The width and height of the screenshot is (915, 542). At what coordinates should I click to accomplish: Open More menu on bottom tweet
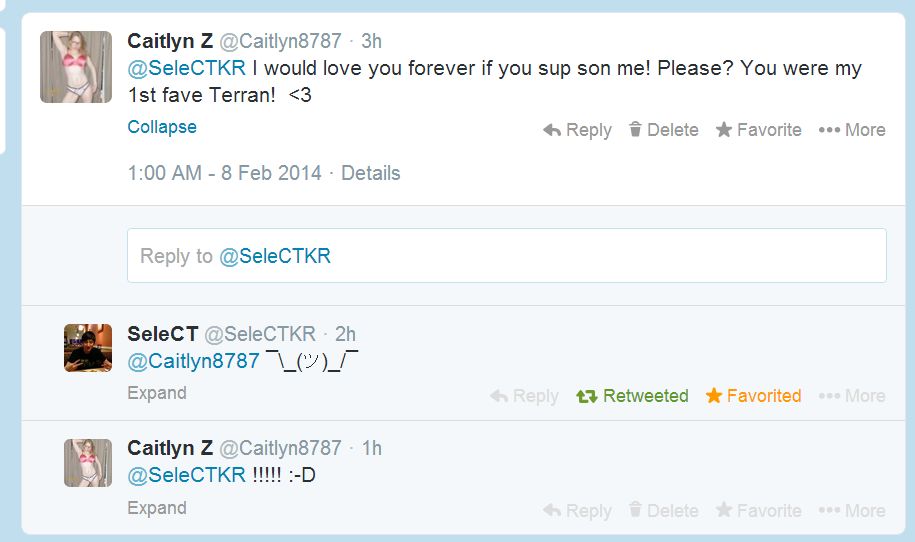(829, 511)
